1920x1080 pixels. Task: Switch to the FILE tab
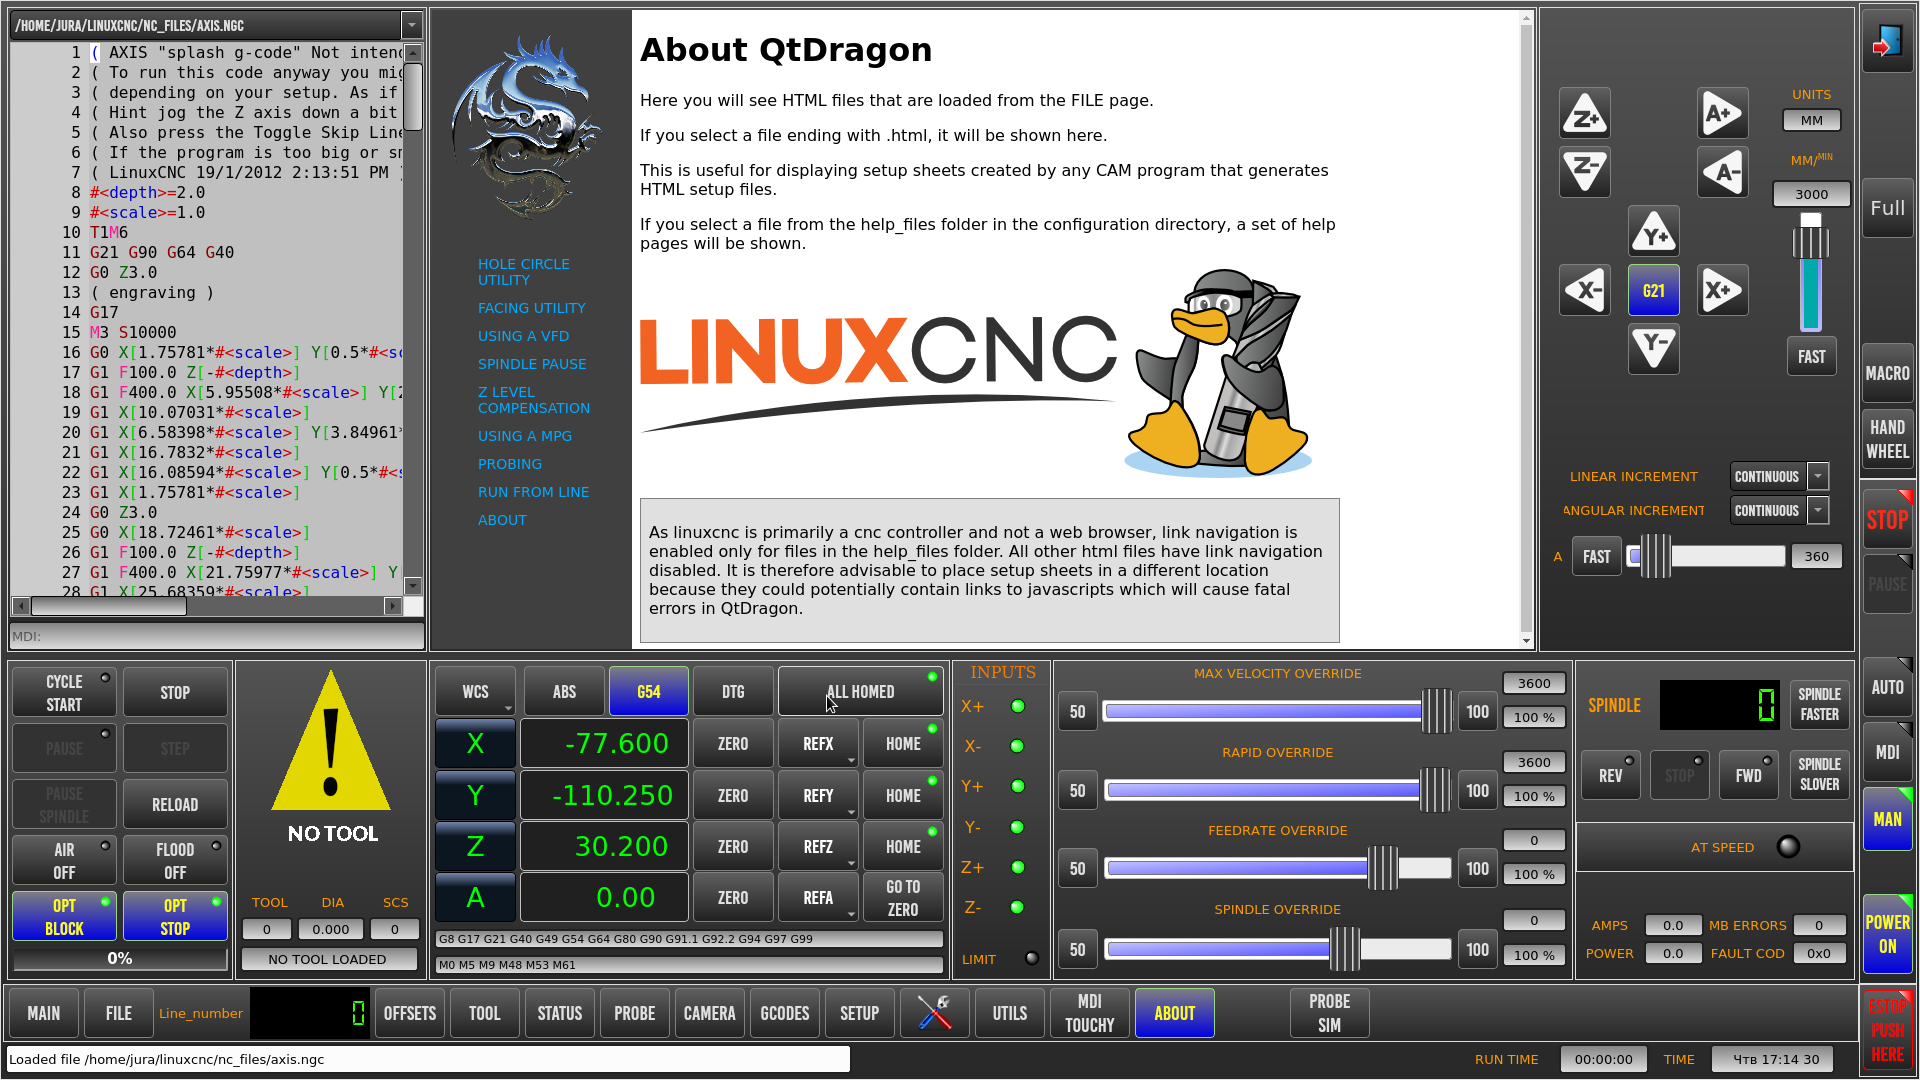(119, 1013)
